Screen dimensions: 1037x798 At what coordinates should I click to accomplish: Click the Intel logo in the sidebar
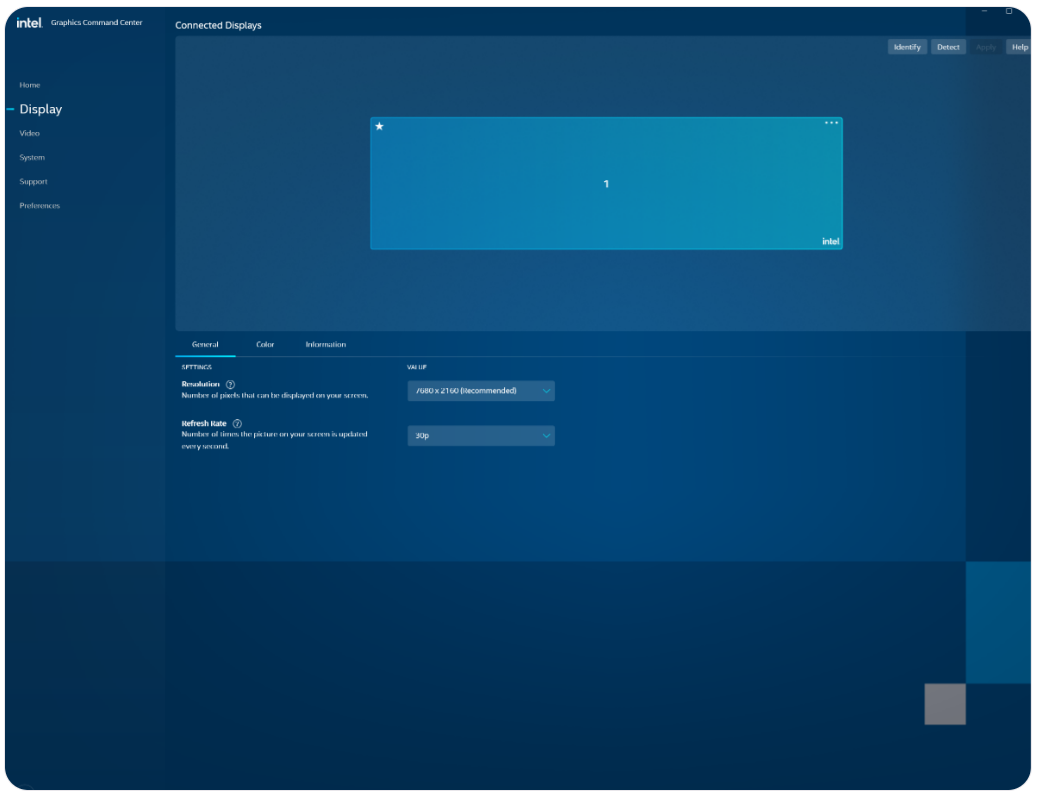tap(28, 23)
